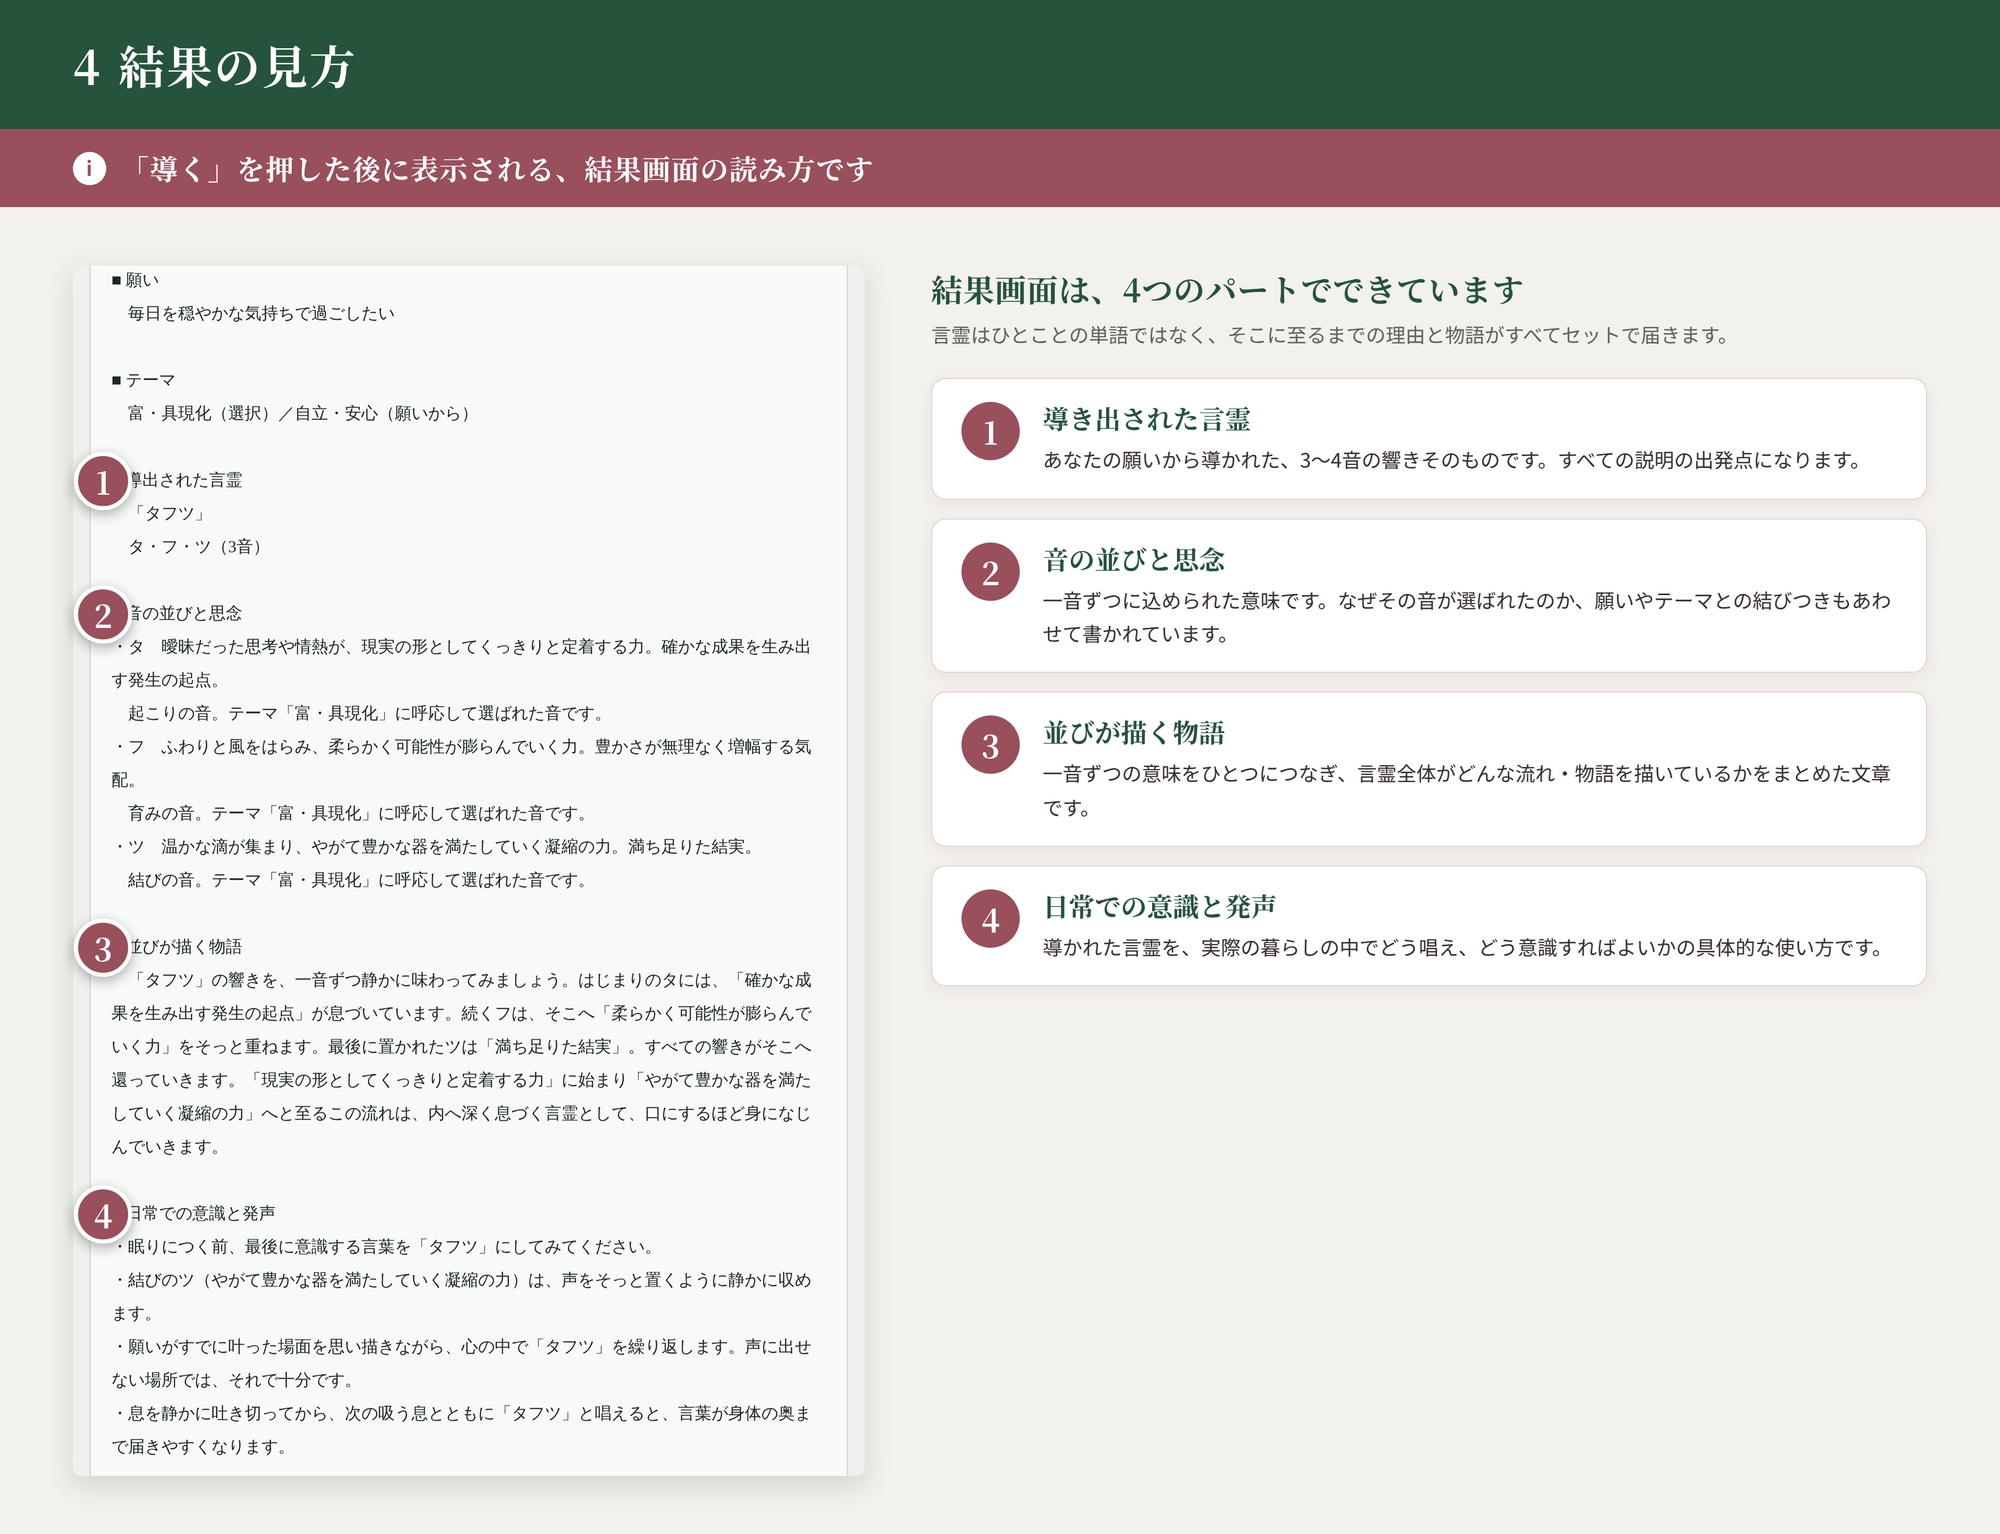
Task: Click the description 一音ずつに込められた意味です
Action: [x=1466, y=617]
